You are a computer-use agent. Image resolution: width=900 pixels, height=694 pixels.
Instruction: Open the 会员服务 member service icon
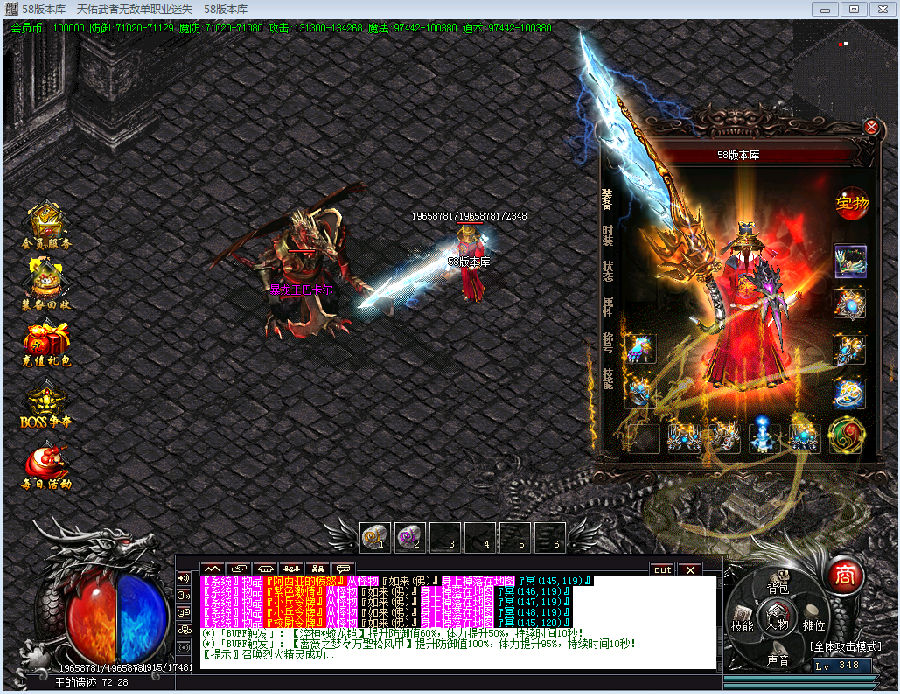click(x=46, y=224)
